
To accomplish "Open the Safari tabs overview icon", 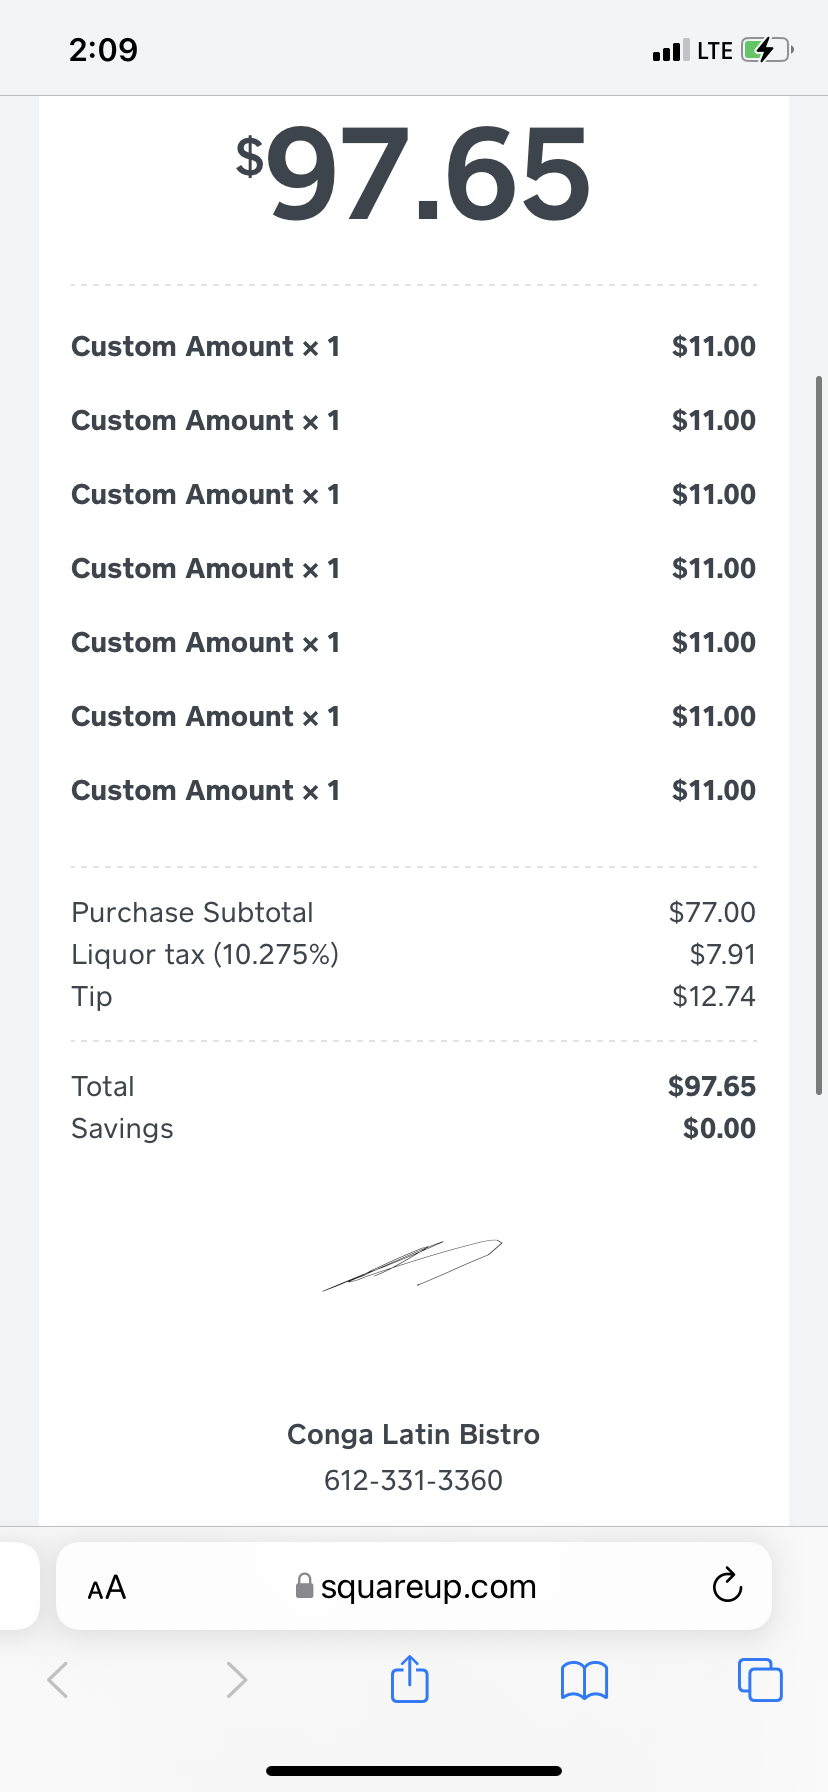I will 760,1679.
